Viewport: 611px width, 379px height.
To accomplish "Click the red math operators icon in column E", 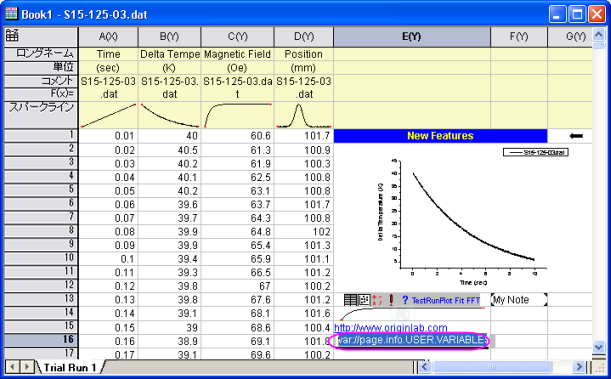I will (377, 300).
